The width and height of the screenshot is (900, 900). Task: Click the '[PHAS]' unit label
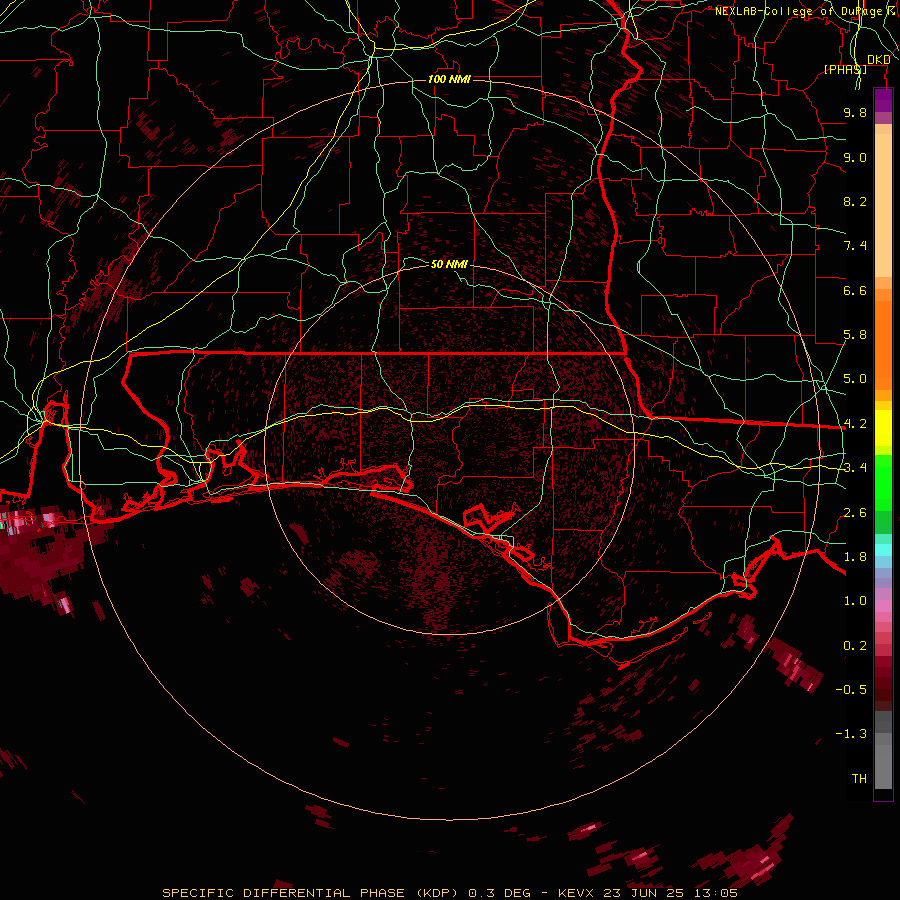845,69
